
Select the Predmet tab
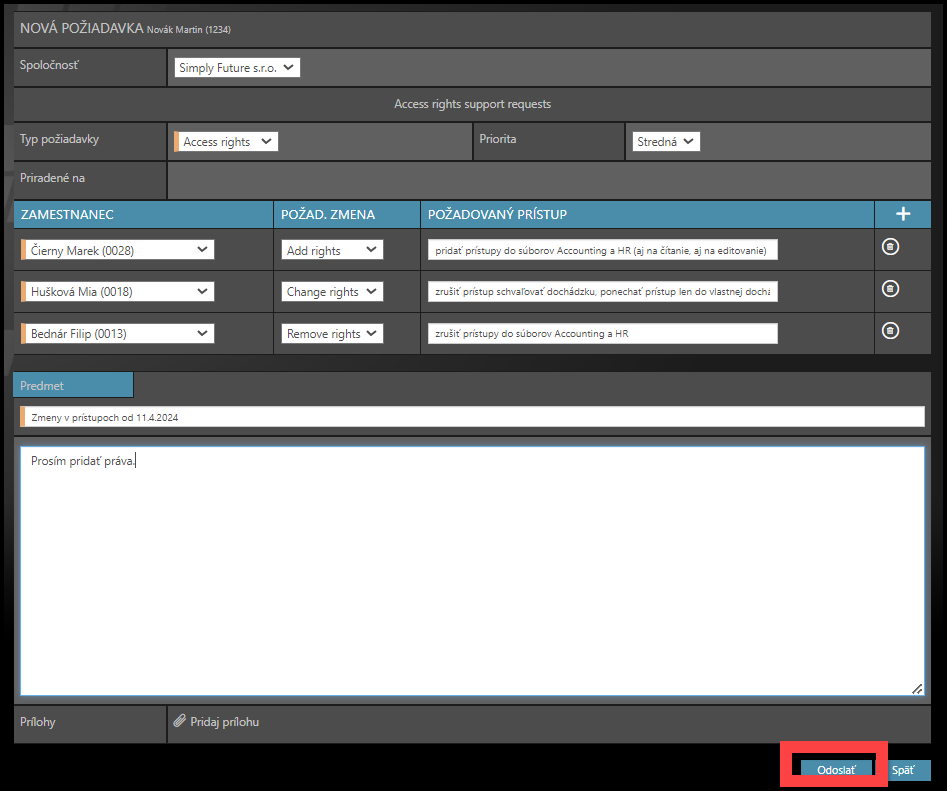coord(73,385)
